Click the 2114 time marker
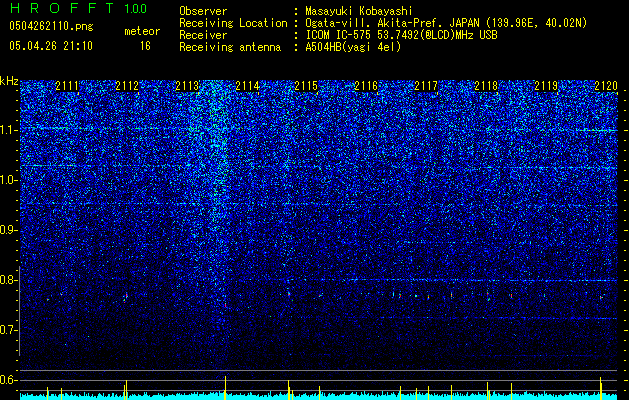The image size is (629, 400). point(247,86)
